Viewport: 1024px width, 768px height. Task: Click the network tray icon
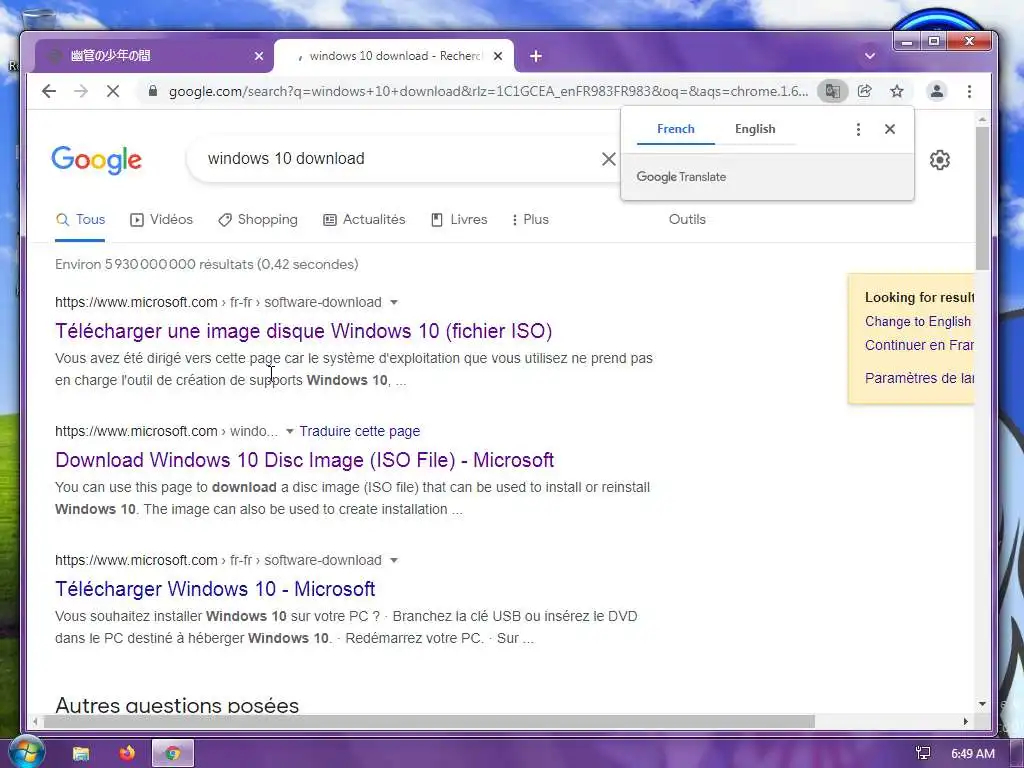click(923, 754)
